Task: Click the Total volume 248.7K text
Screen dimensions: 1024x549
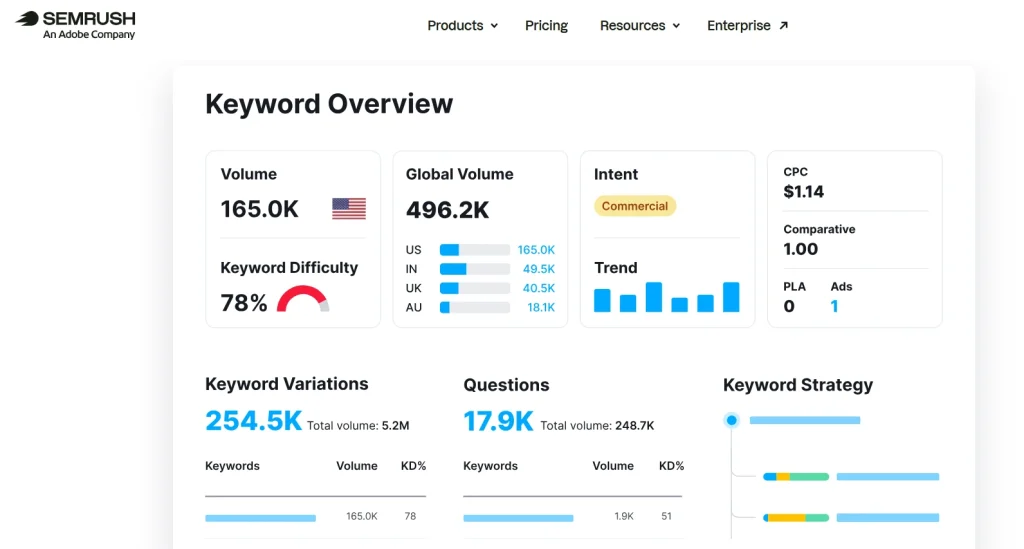Action: (597, 426)
